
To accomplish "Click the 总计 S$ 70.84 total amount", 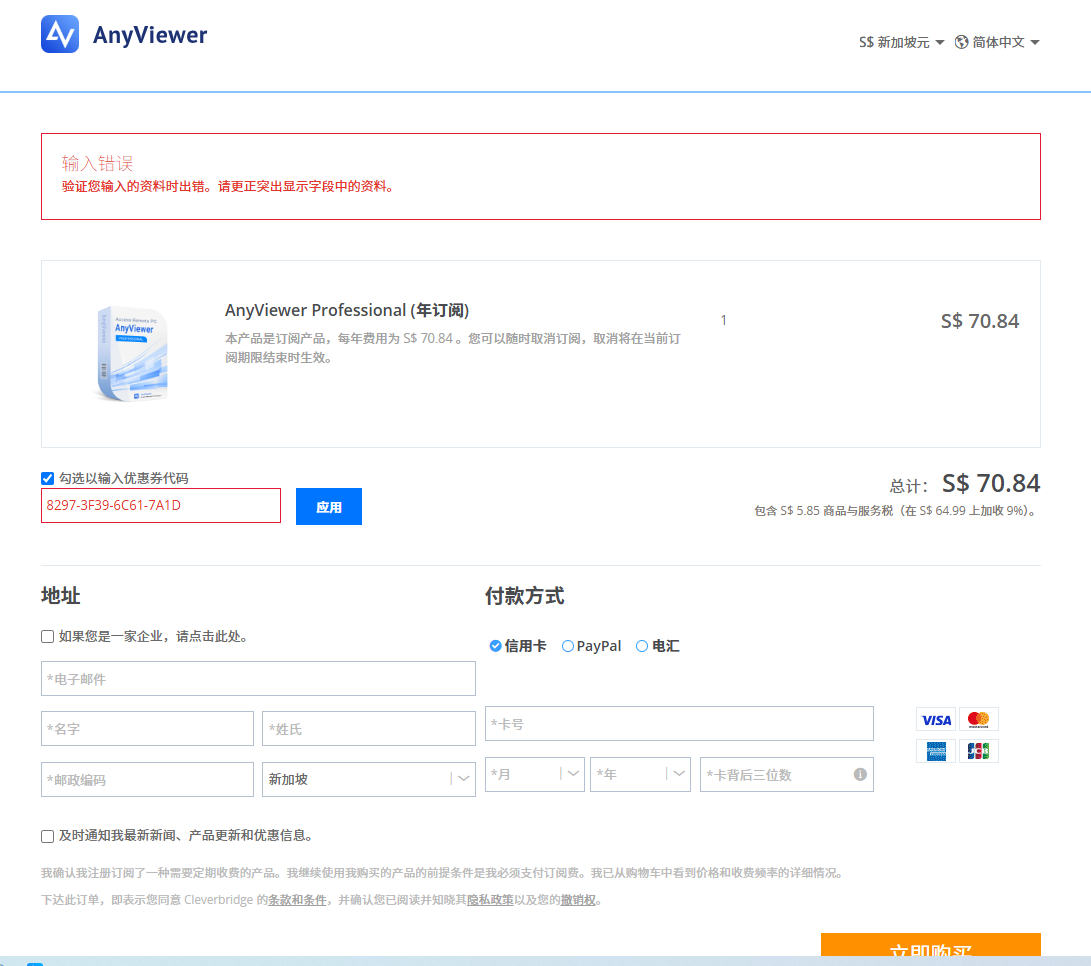I will tap(964, 484).
